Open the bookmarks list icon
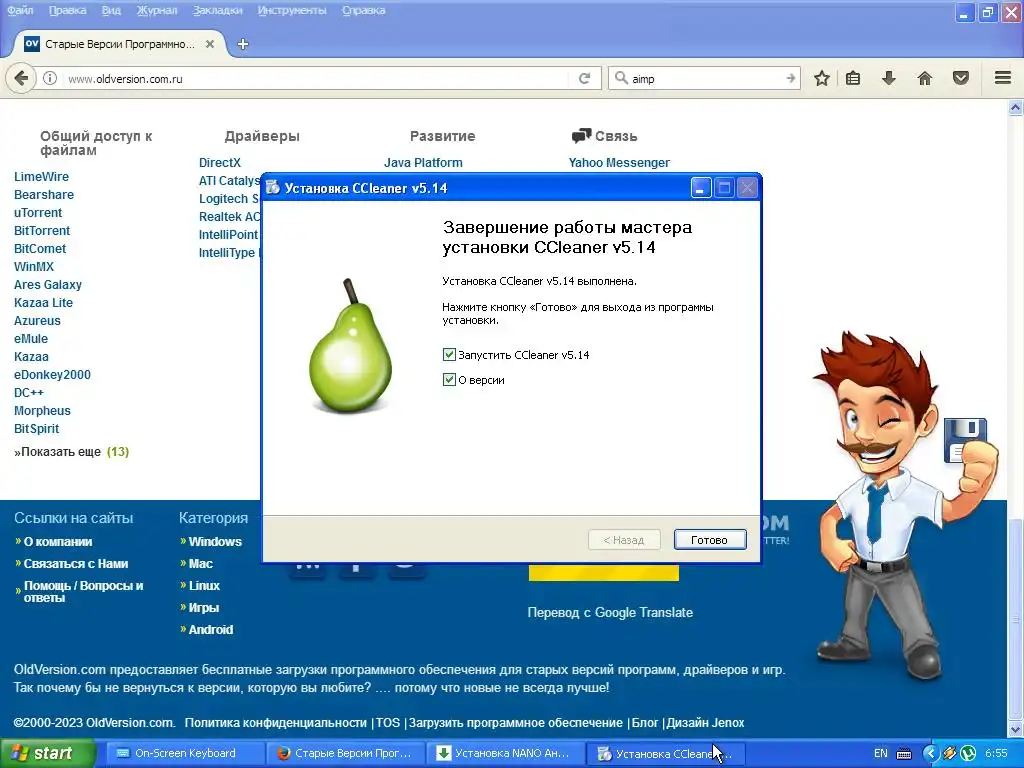Screen dimensions: 1024x768 click(853, 78)
